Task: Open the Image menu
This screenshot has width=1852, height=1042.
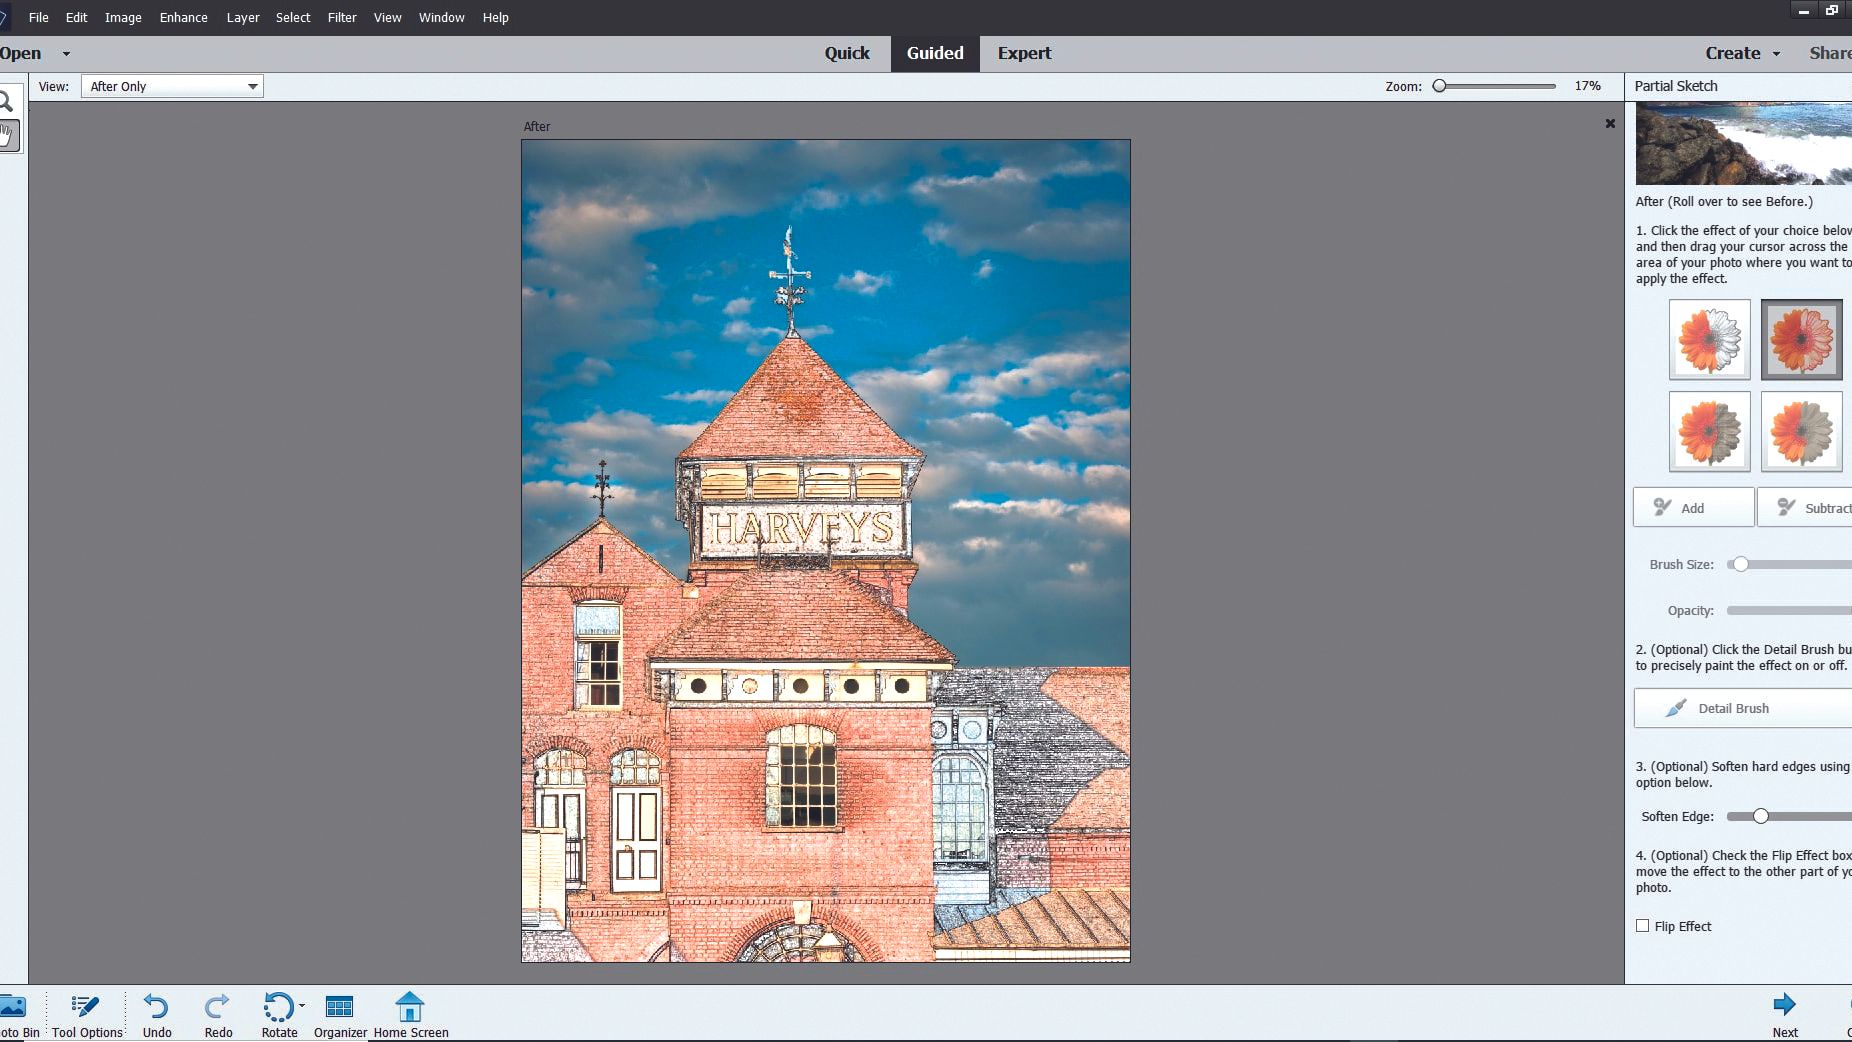Action: pyautogui.click(x=123, y=17)
